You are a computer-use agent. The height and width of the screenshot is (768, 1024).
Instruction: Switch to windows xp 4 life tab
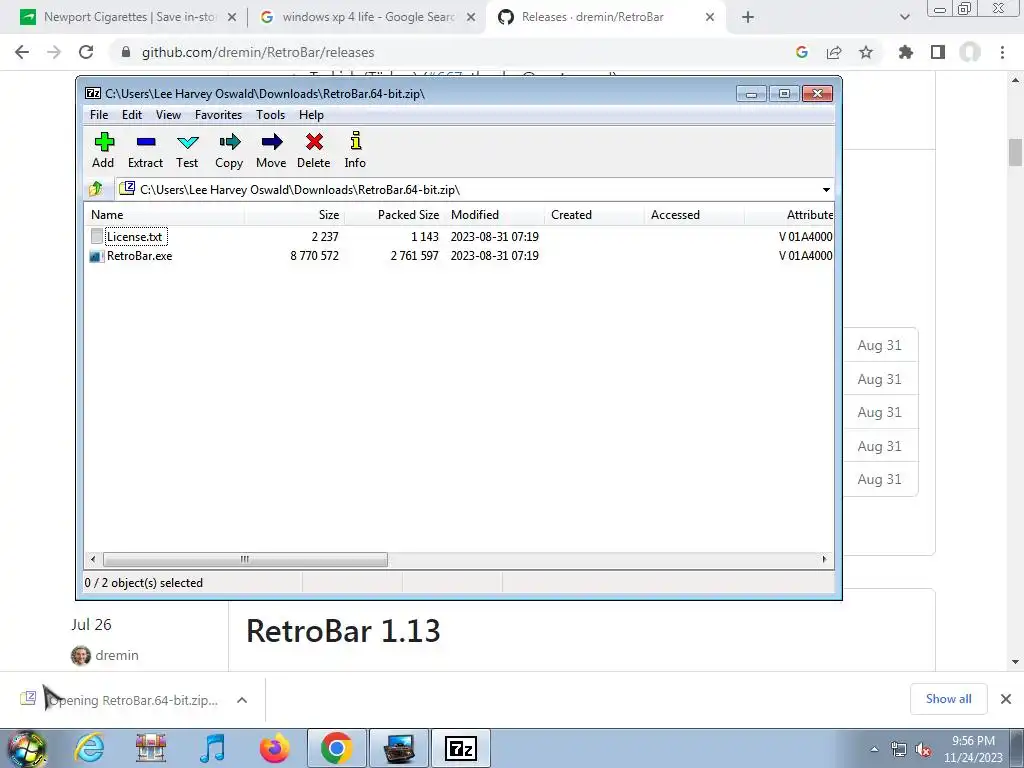[x=368, y=17]
